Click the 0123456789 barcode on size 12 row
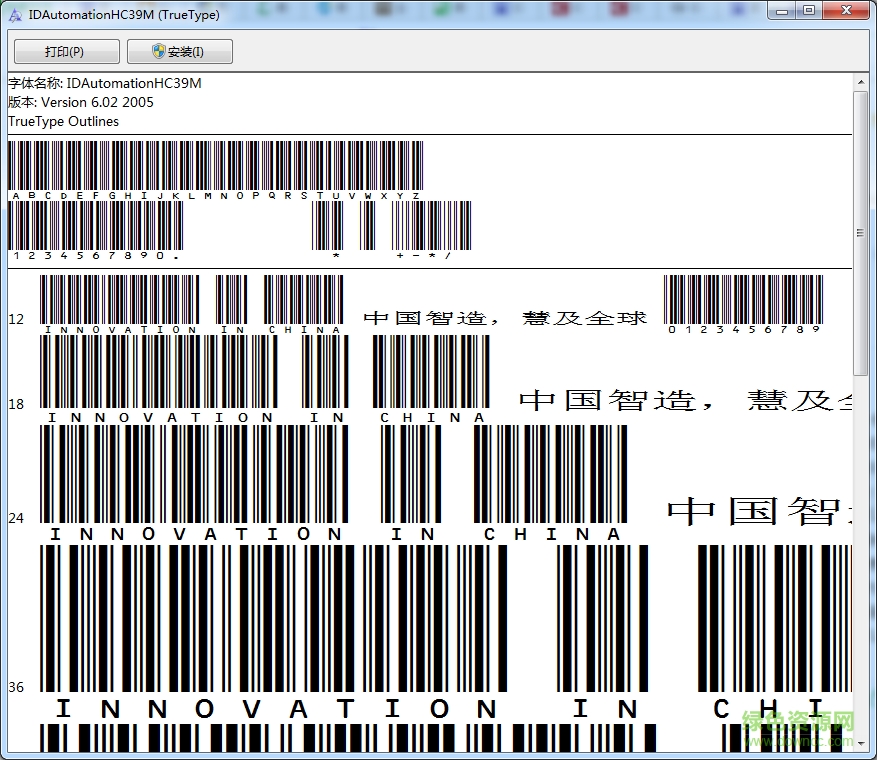Image resolution: width=877 pixels, height=760 pixels. tap(743, 305)
